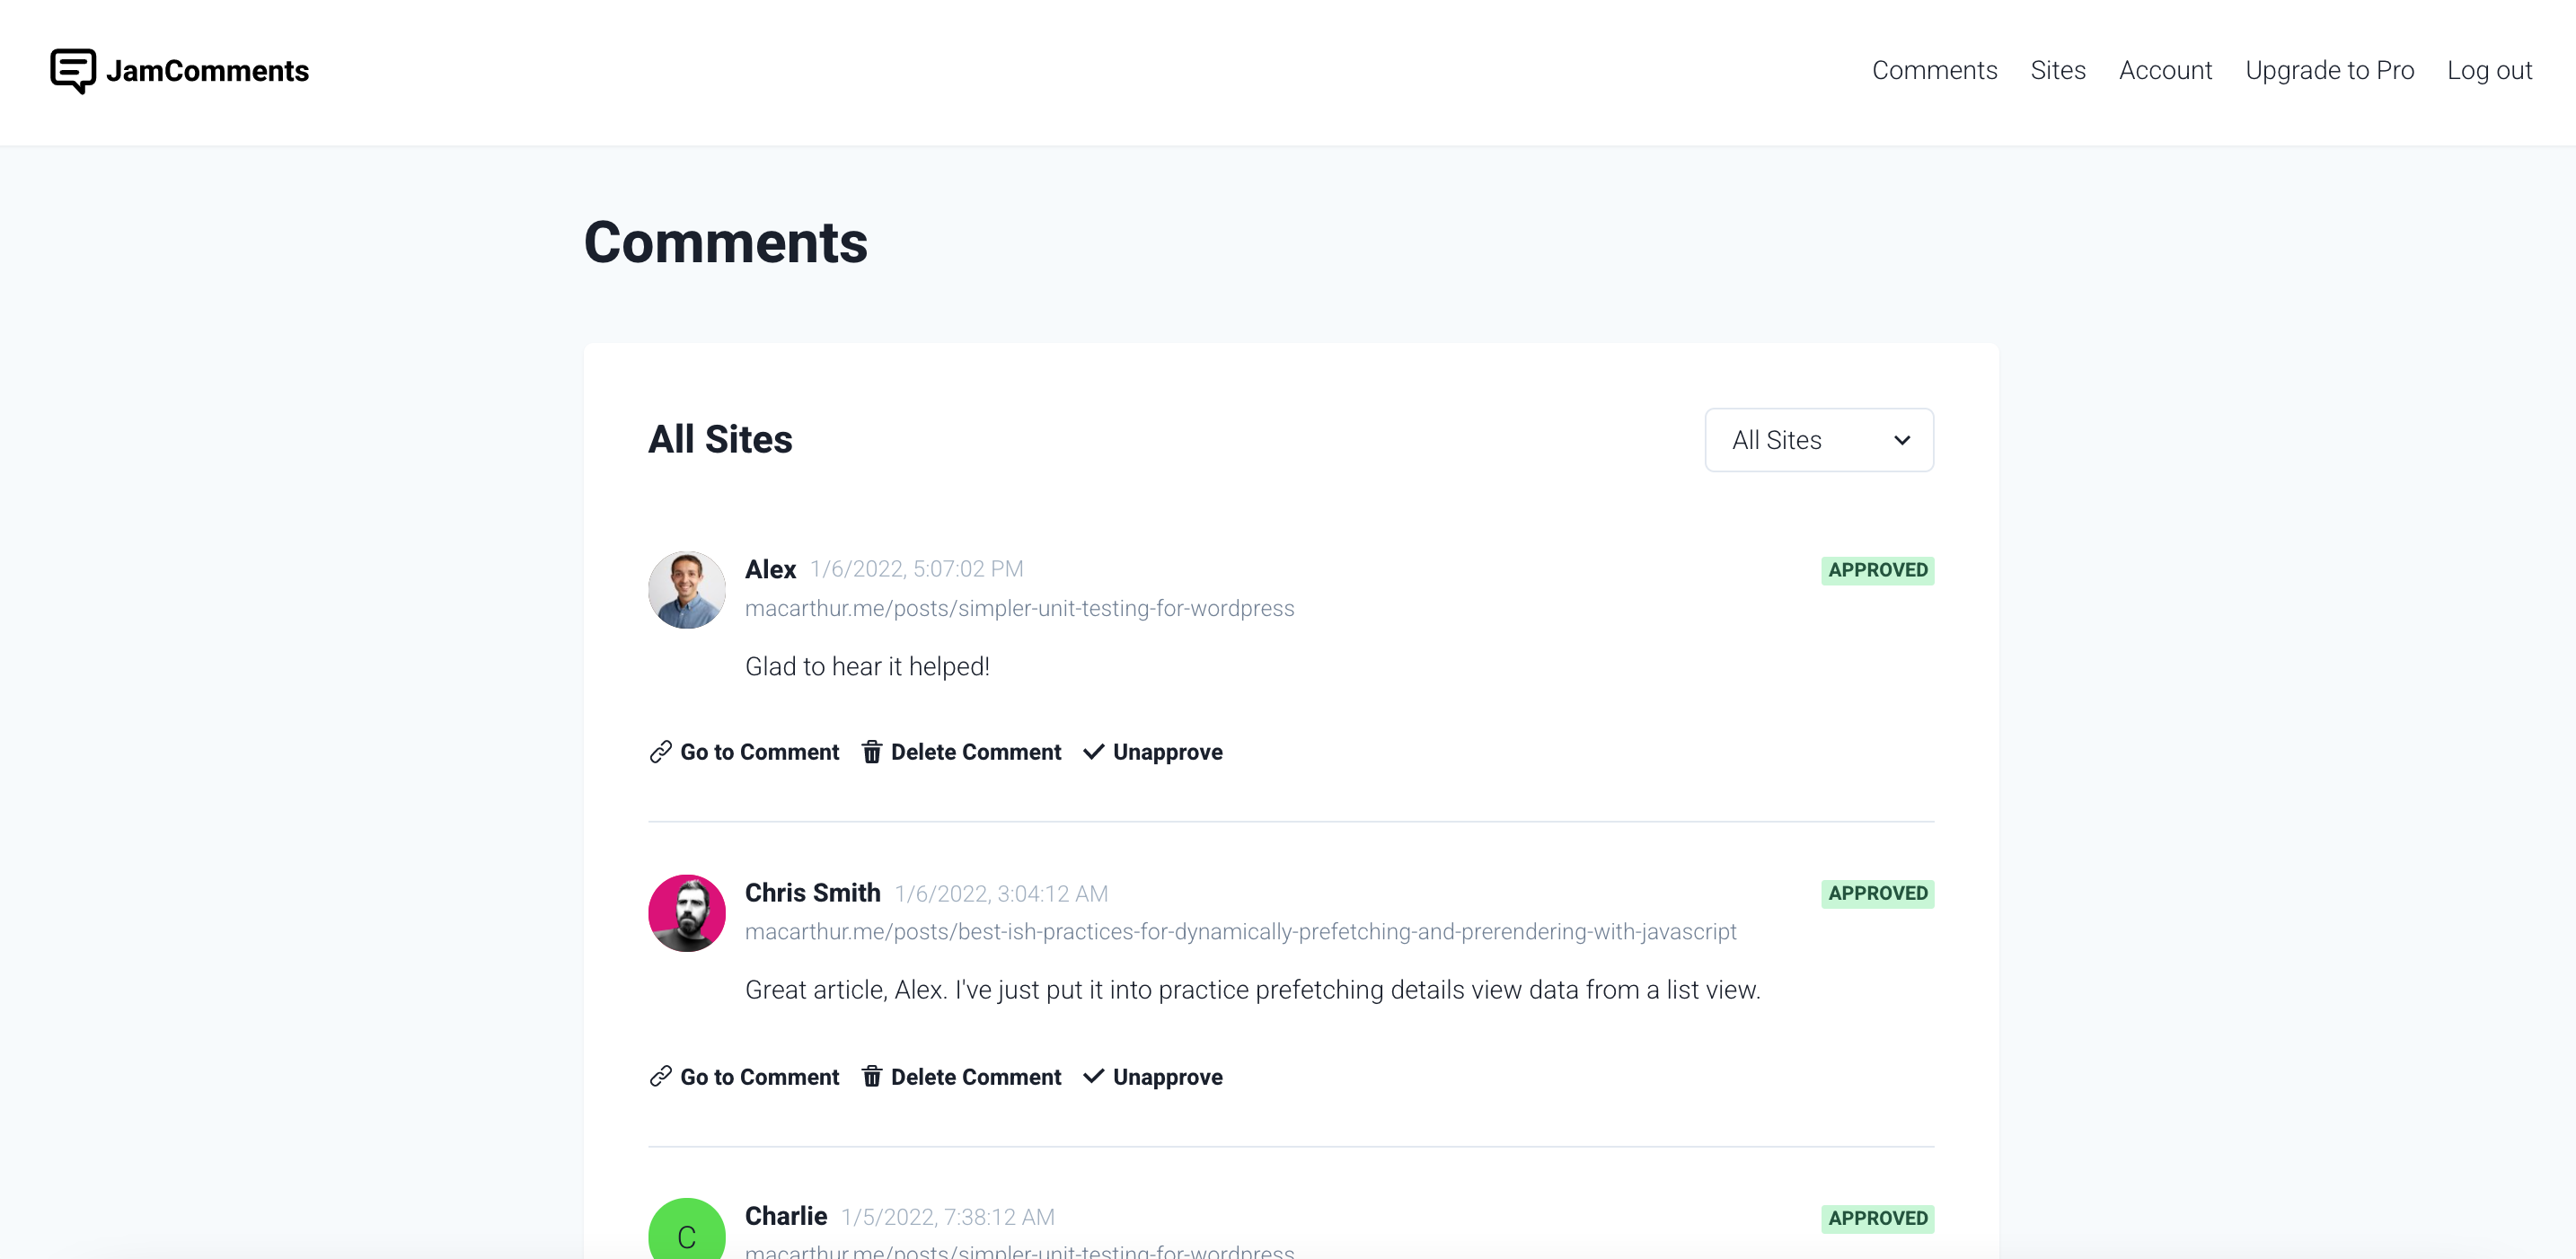Open Comments in top navigation
The height and width of the screenshot is (1259, 2576).
tap(1934, 70)
